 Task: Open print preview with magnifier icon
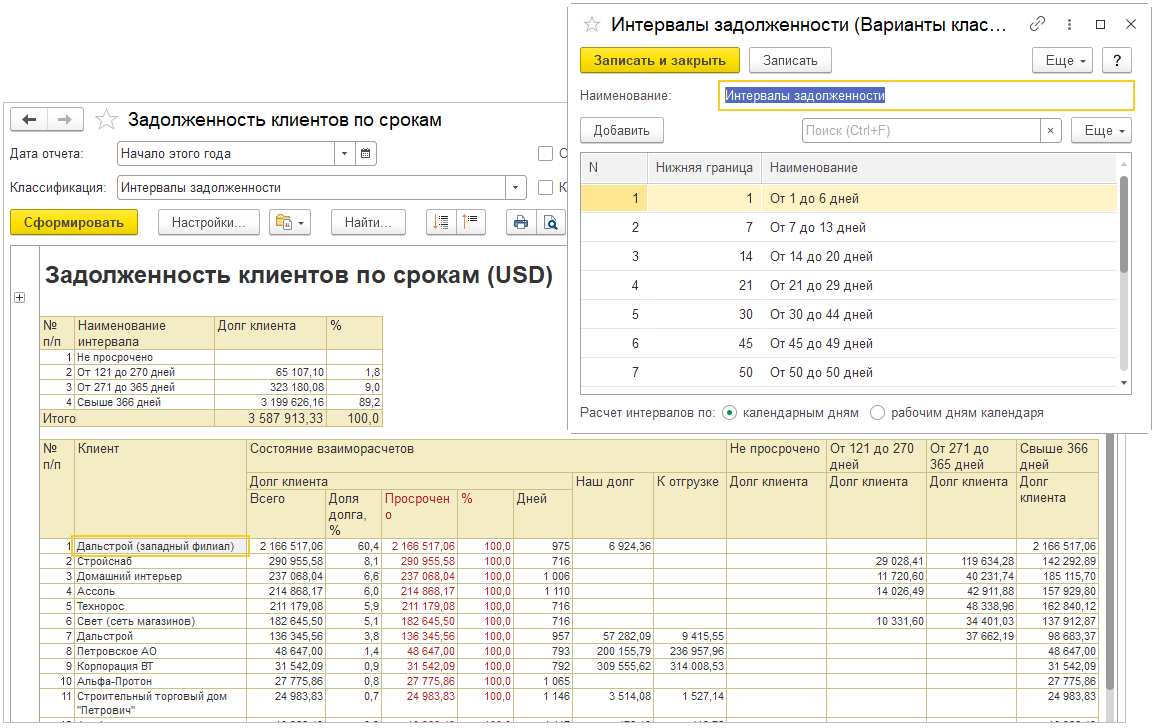pyautogui.click(x=550, y=222)
